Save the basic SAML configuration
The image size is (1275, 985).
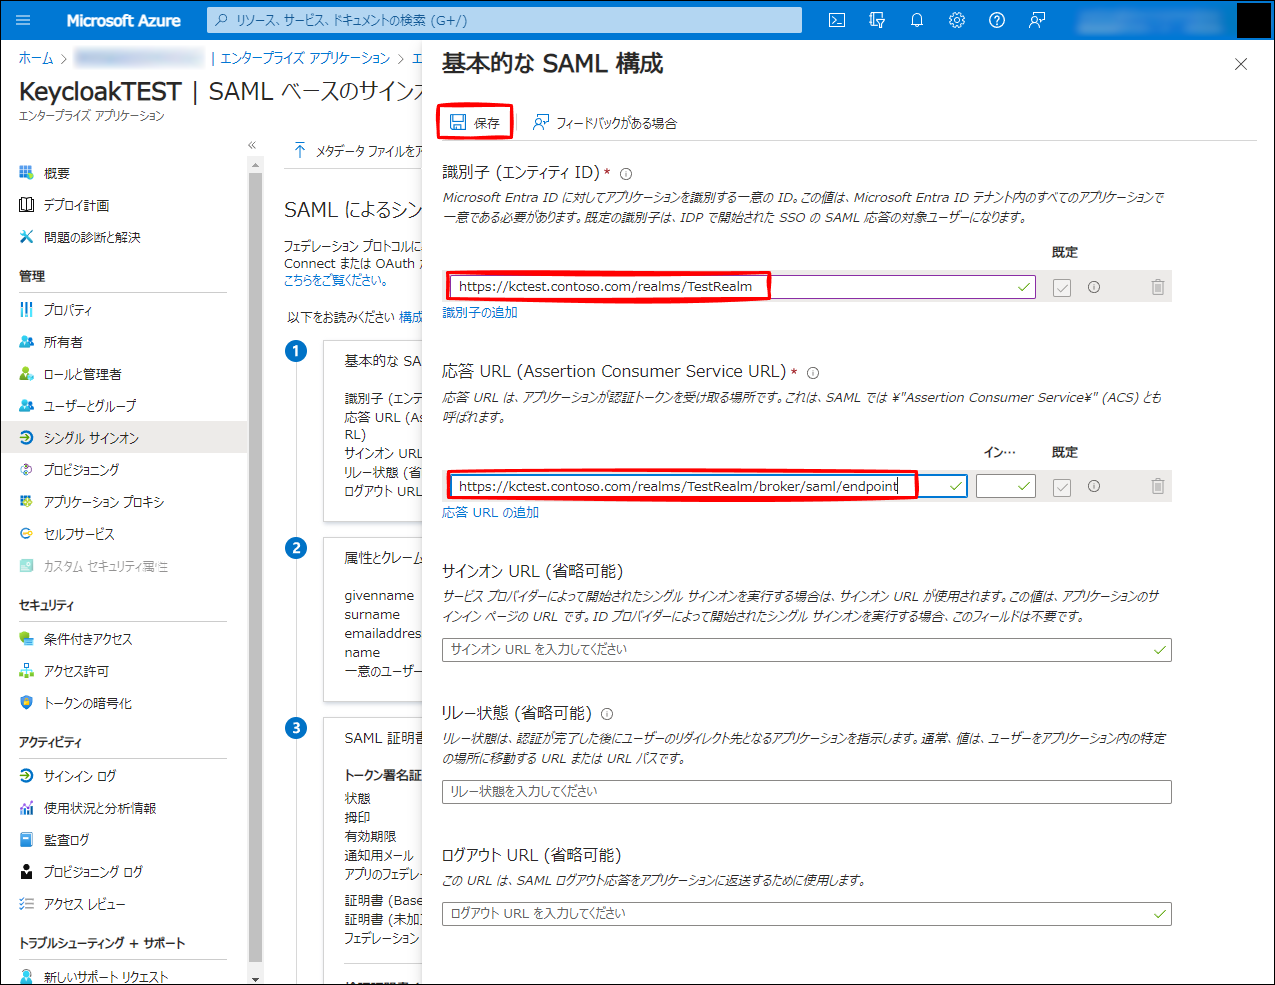[x=475, y=122]
